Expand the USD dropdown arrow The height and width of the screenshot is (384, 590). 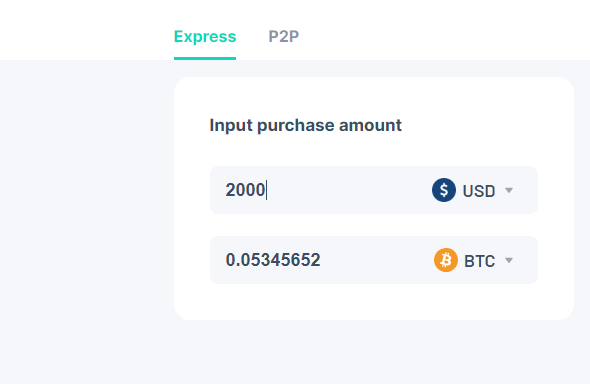pyautogui.click(x=509, y=190)
